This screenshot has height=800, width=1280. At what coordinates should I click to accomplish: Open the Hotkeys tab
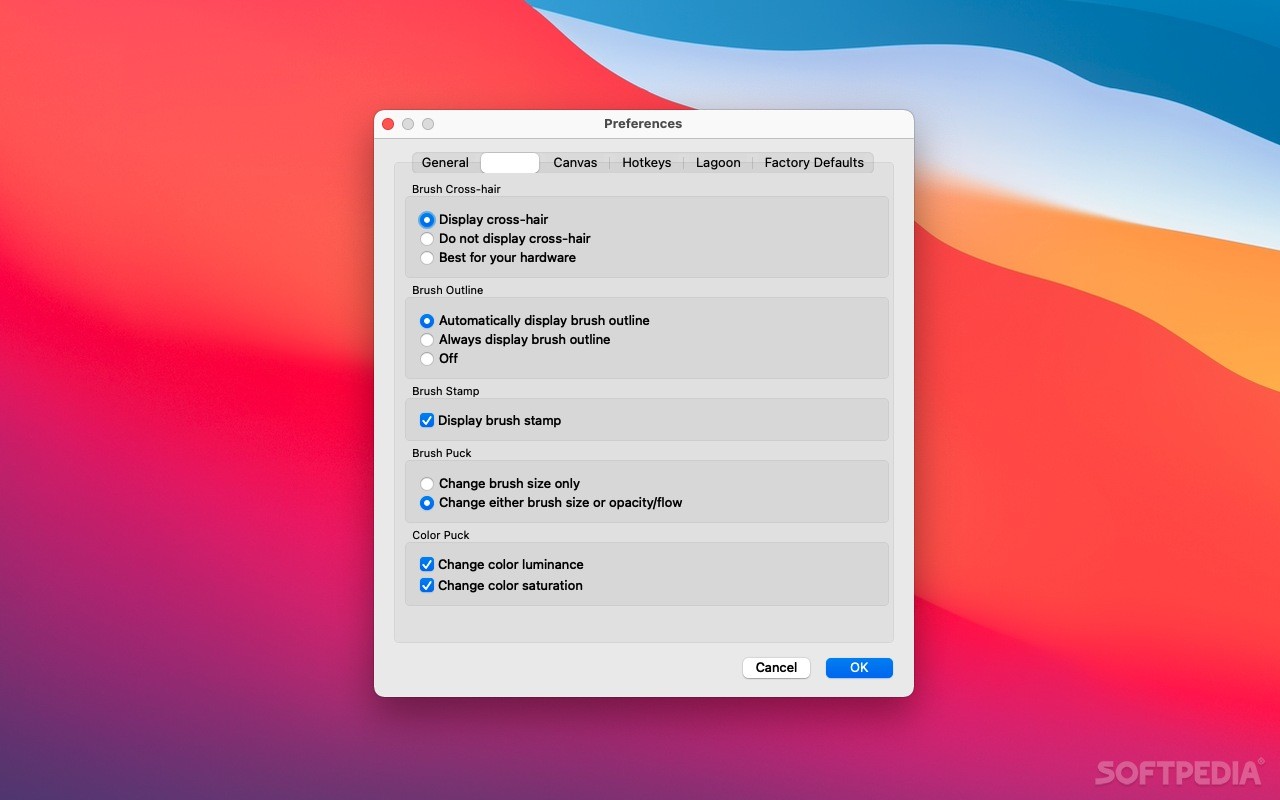[646, 162]
